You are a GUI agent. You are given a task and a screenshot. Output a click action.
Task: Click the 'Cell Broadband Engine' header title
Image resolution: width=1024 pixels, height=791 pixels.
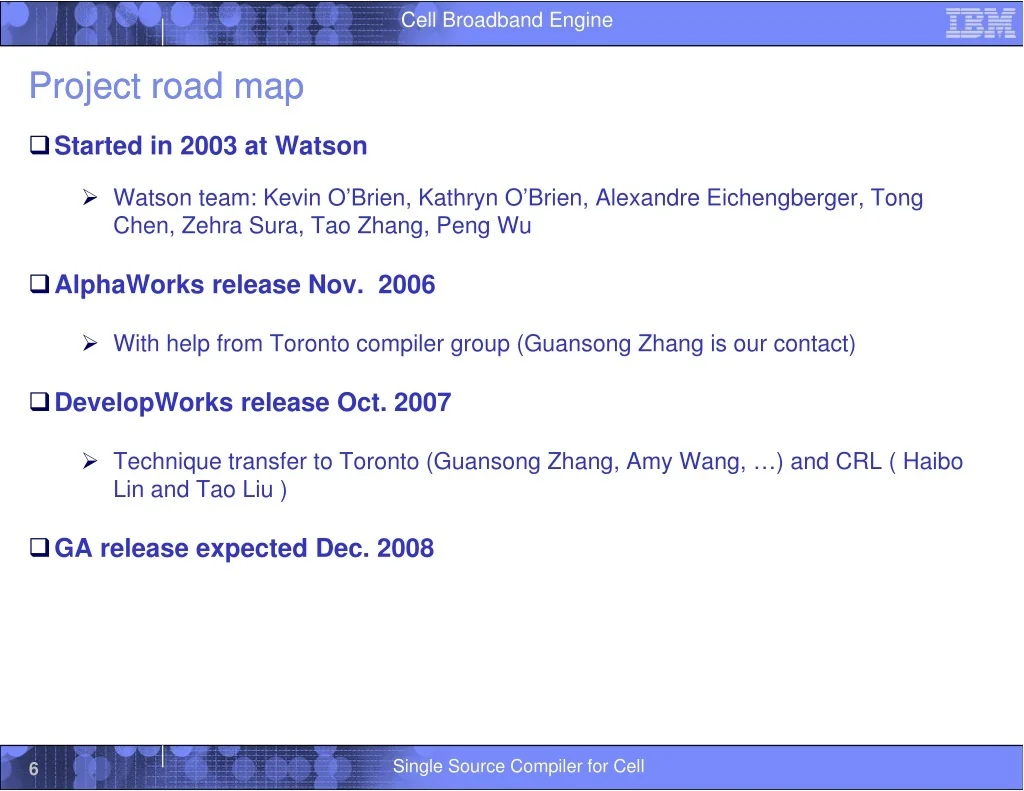(x=507, y=20)
